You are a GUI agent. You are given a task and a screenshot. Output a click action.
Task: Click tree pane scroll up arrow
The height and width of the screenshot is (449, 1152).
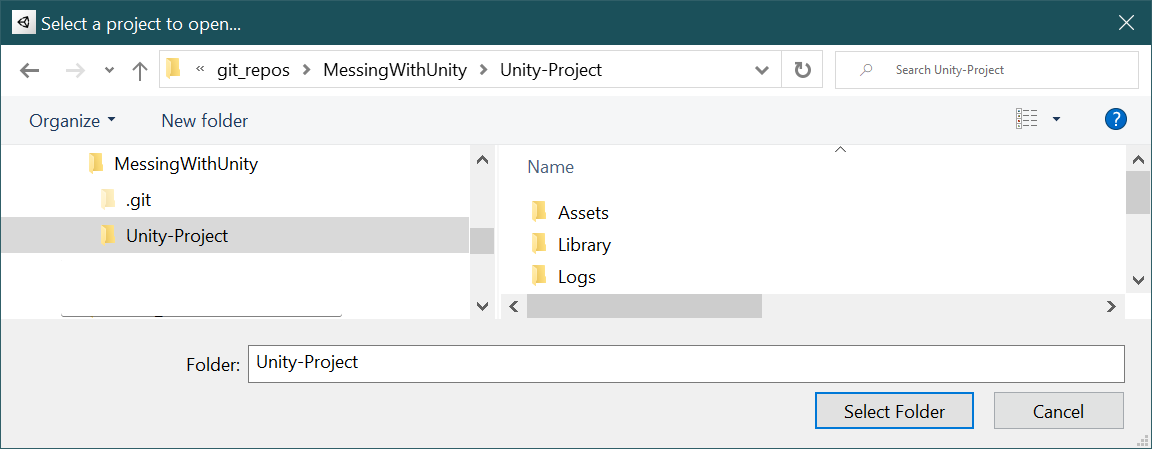(x=482, y=159)
